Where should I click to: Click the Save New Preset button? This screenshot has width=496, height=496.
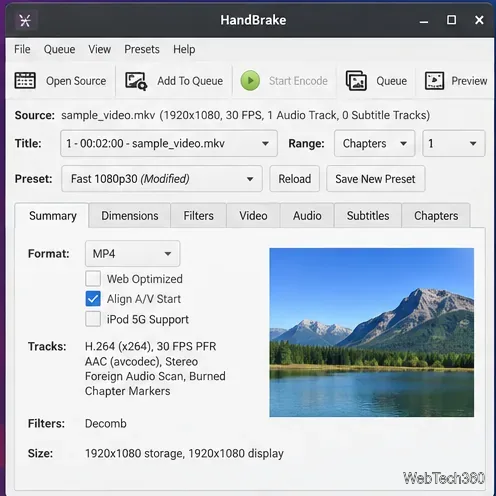[375, 179]
